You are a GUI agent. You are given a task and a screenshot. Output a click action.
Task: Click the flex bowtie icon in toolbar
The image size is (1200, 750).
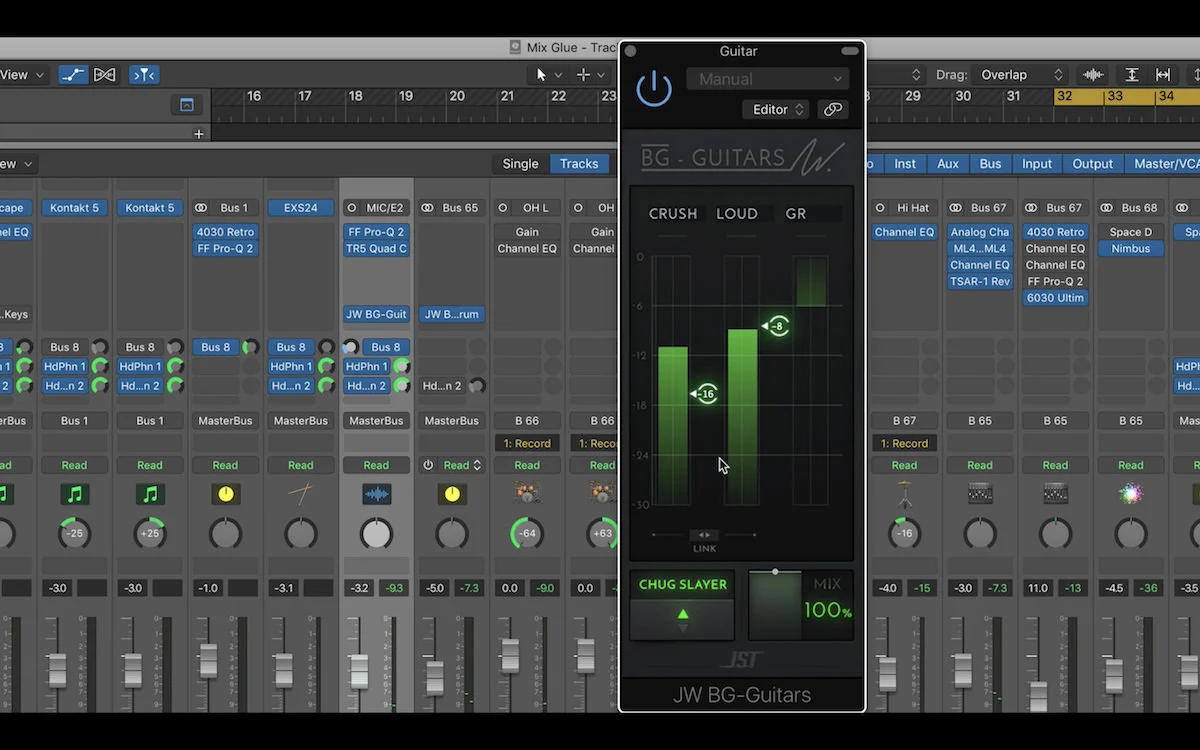(104, 75)
